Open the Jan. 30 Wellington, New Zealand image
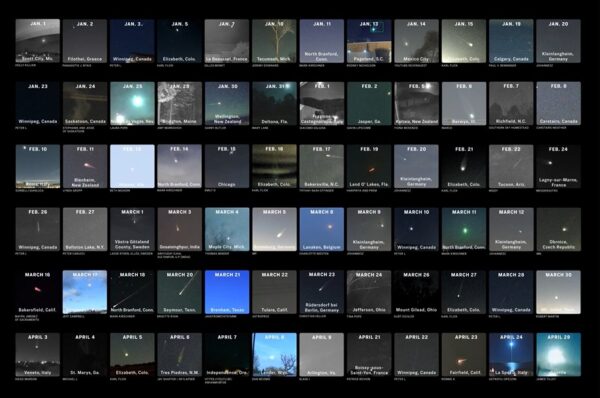This screenshot has width=600, height=398. (x=227, y=103)
